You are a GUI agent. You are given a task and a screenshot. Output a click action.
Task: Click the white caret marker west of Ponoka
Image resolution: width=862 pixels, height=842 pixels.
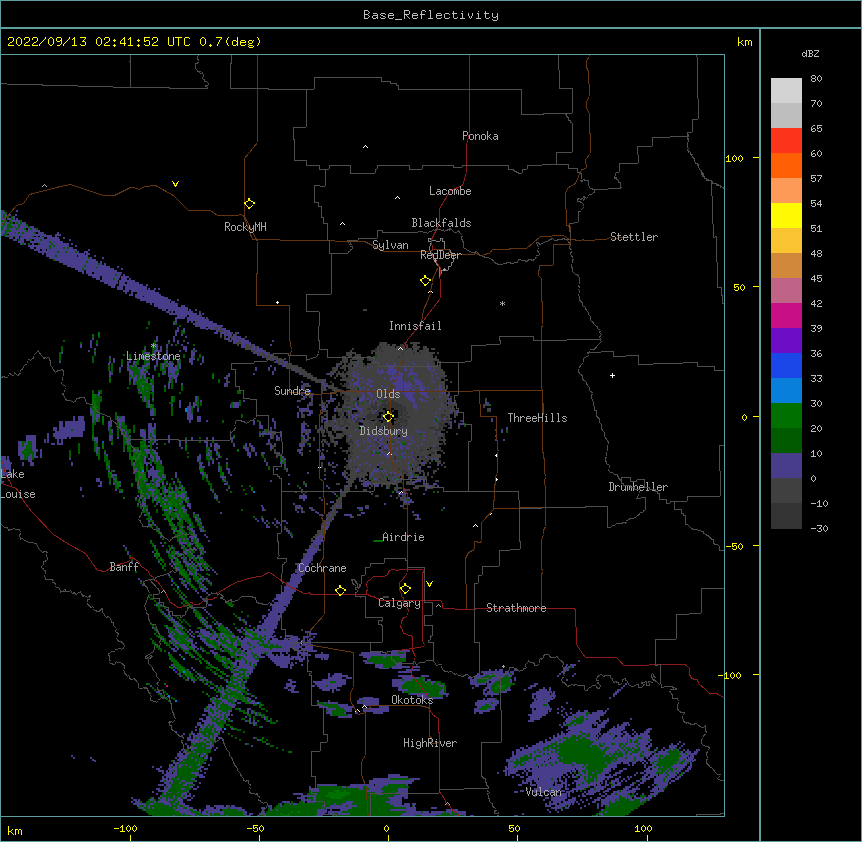365,147
